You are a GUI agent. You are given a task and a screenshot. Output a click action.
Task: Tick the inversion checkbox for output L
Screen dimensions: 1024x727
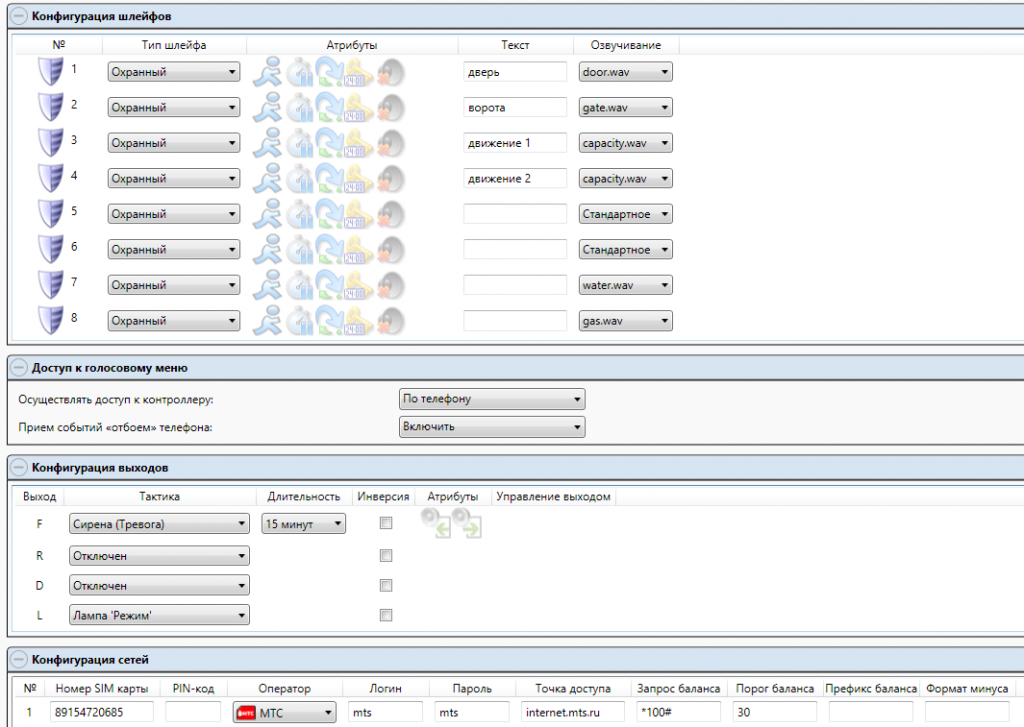pyautogui.click(x=386, y=615)
